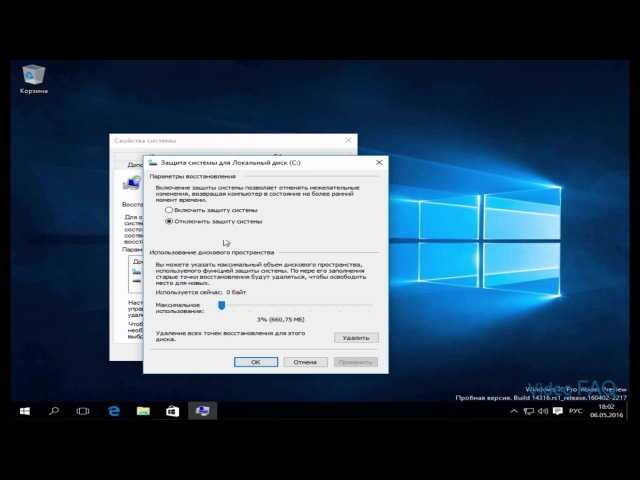Click the 'Удалить' button
The height and width of the screenshot is (480, 640).
(x=356, y=338)
